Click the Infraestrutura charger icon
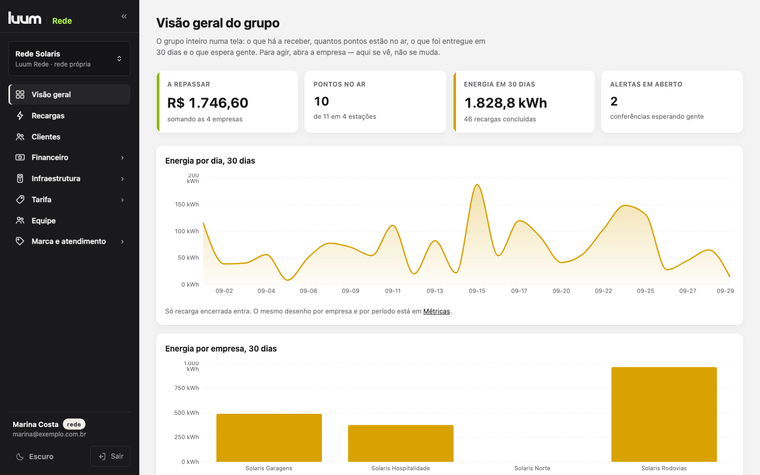 pos(20,178)
